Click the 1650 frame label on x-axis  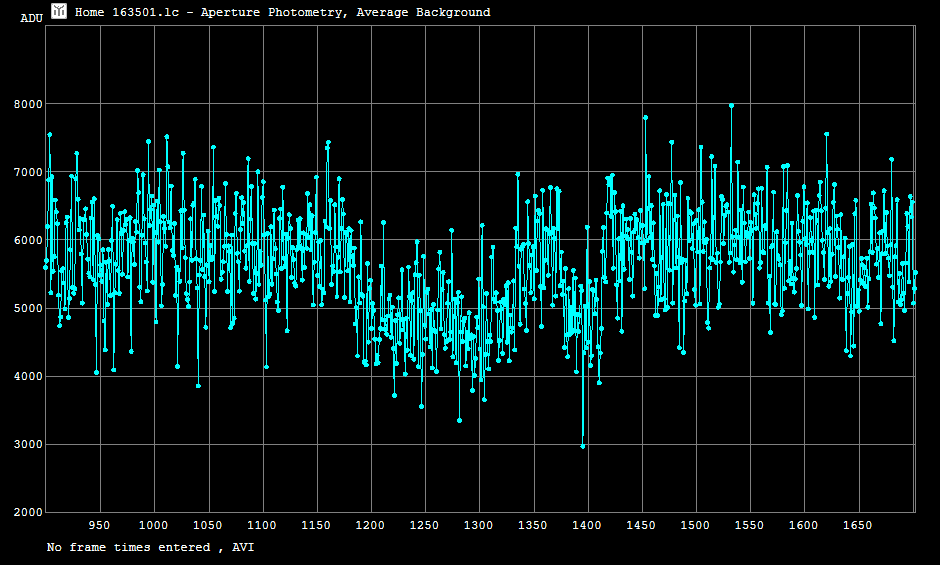pyautogui.click(x=857, y=525)
